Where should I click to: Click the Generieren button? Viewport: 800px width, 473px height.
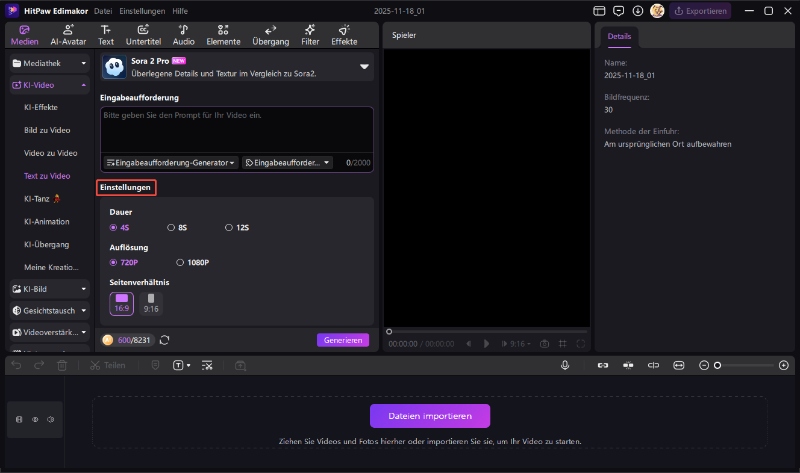(x=343, y=340)
